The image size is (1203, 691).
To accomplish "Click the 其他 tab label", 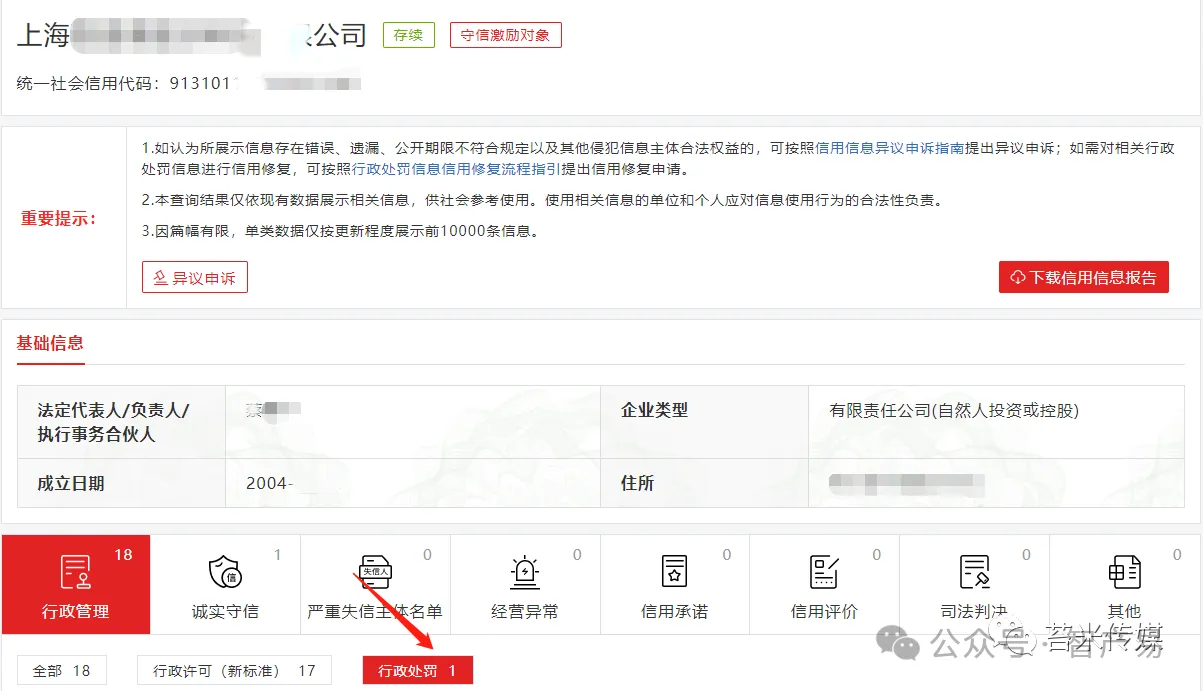I will (x=1124, y=611).
